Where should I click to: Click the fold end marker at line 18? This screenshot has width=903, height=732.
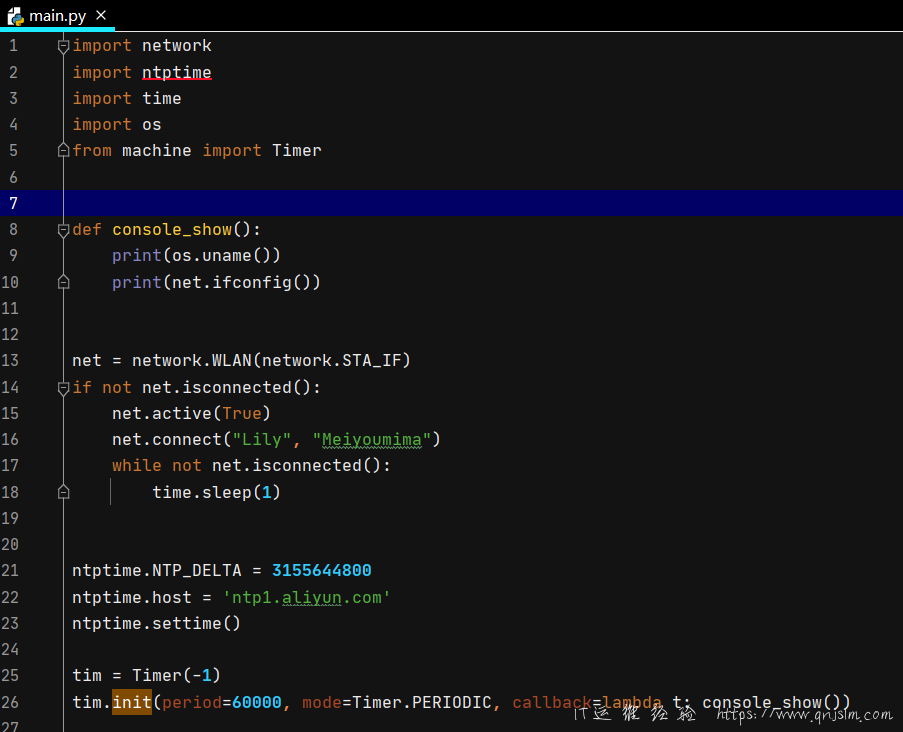tap(63, 492)
